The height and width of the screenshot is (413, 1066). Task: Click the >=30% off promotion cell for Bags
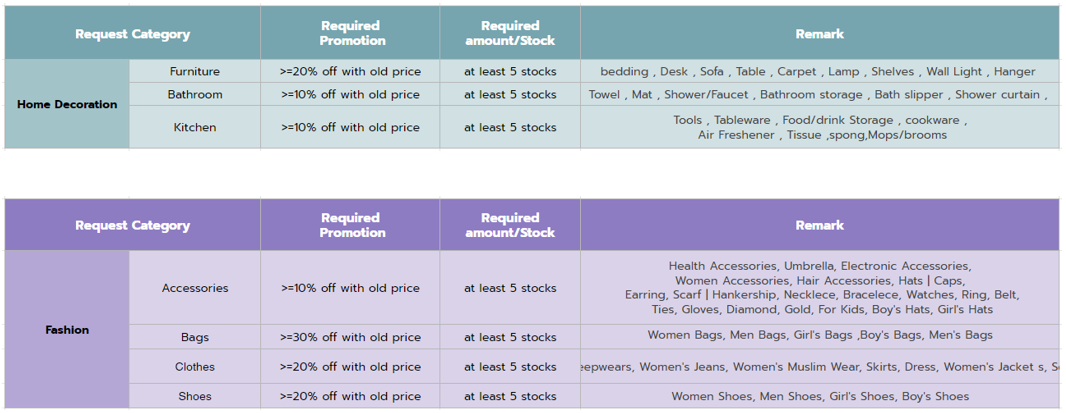[350, 337]
